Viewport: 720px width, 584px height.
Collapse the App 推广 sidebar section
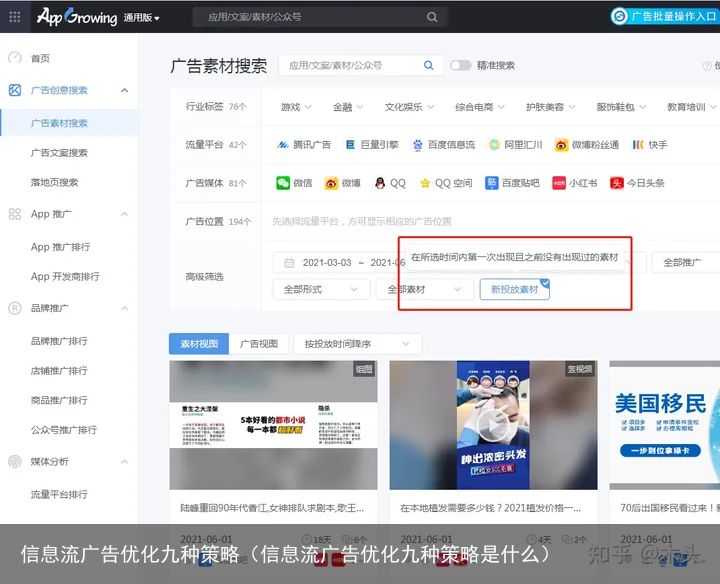pos(124,214)
